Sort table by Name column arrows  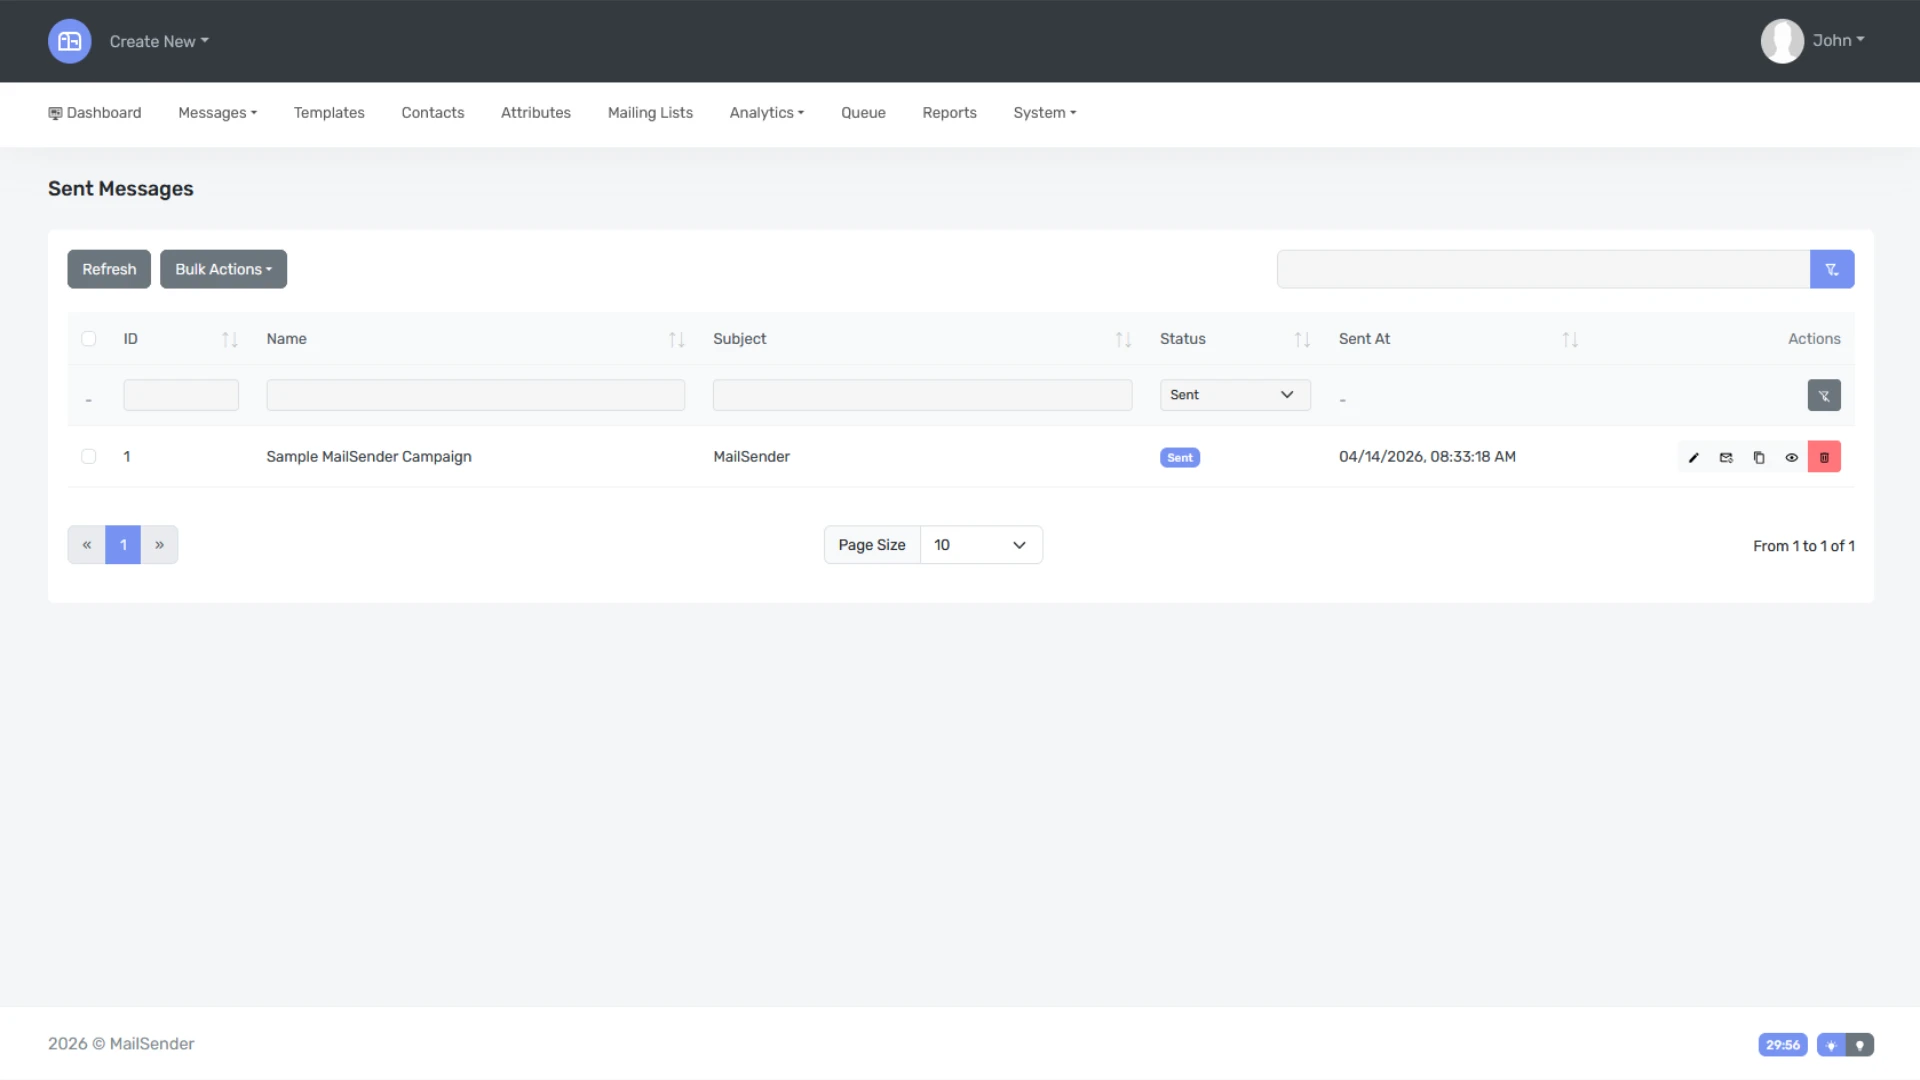(677, 340)
